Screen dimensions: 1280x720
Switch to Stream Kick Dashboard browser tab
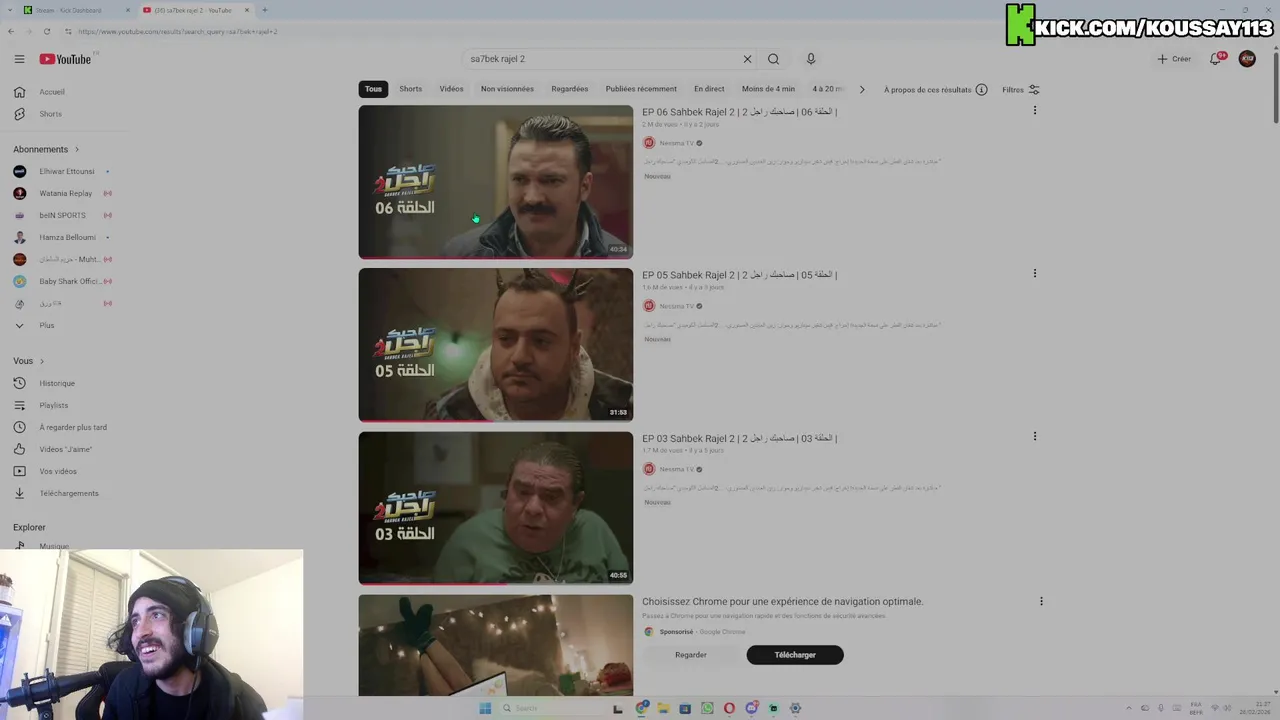point(74,10)
